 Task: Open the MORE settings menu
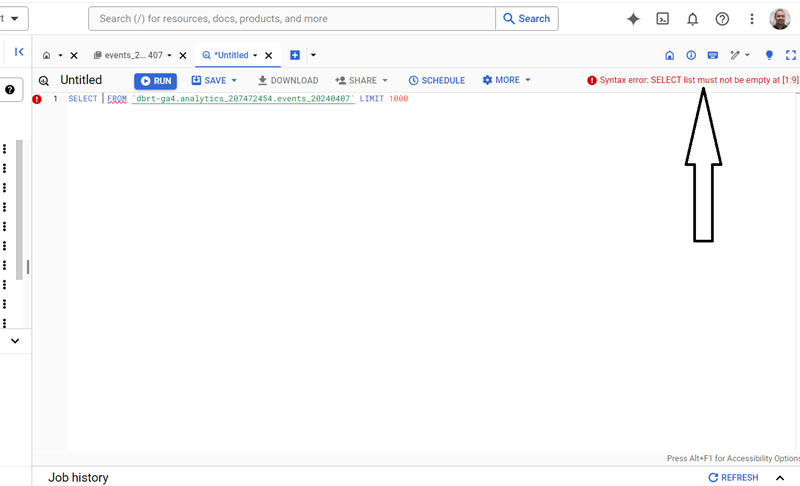pyautogui.click(x=501, y=80)
